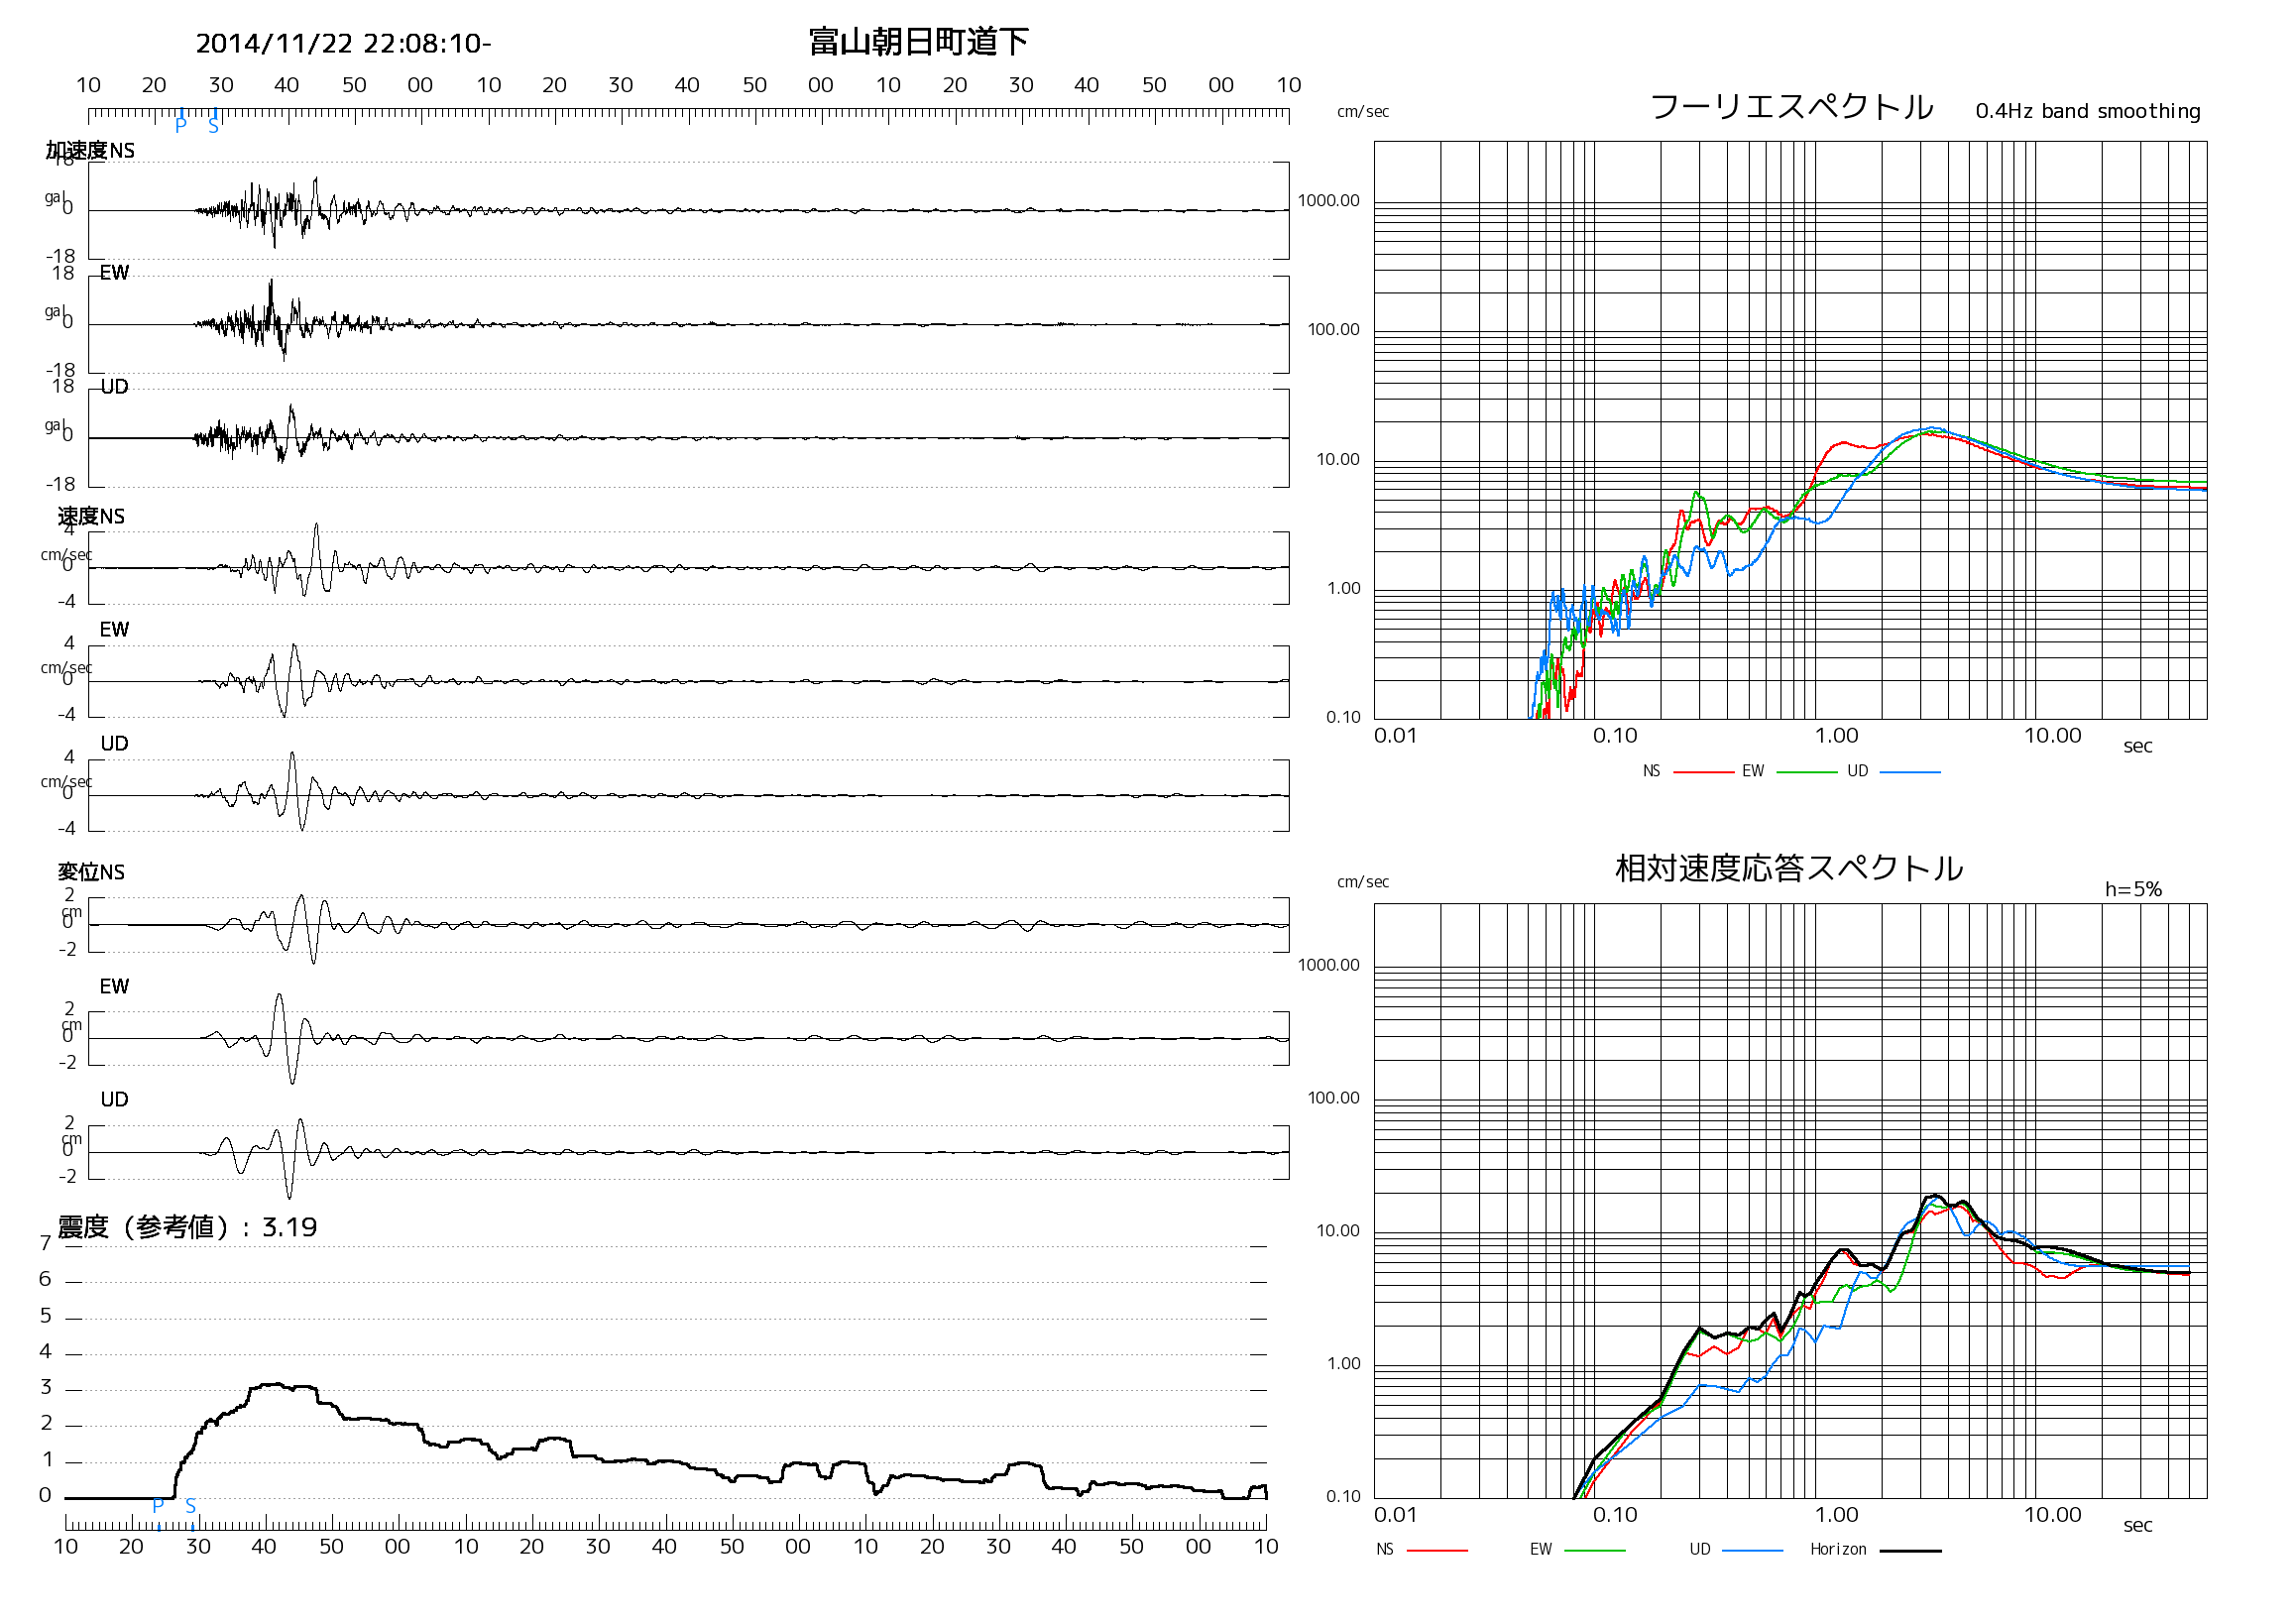Click the Fourier spectrum peak near 3 sec
The width and height of the screenshot is (2296, 1623).
1930,430
